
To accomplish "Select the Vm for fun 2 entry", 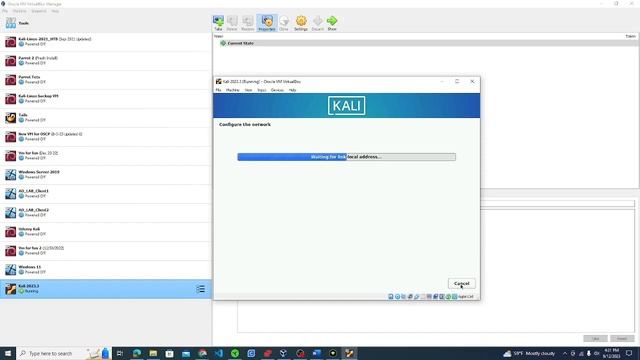I will click(x=106, y=251).
